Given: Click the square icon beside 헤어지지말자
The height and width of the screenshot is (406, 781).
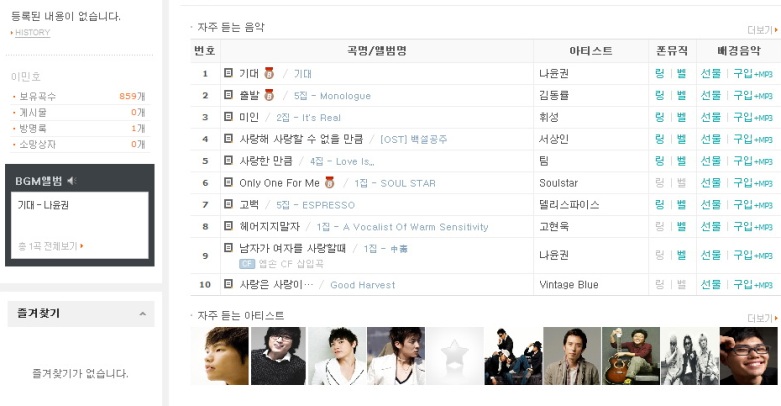Looking at the screenshot, I should (x=228, y=226).
